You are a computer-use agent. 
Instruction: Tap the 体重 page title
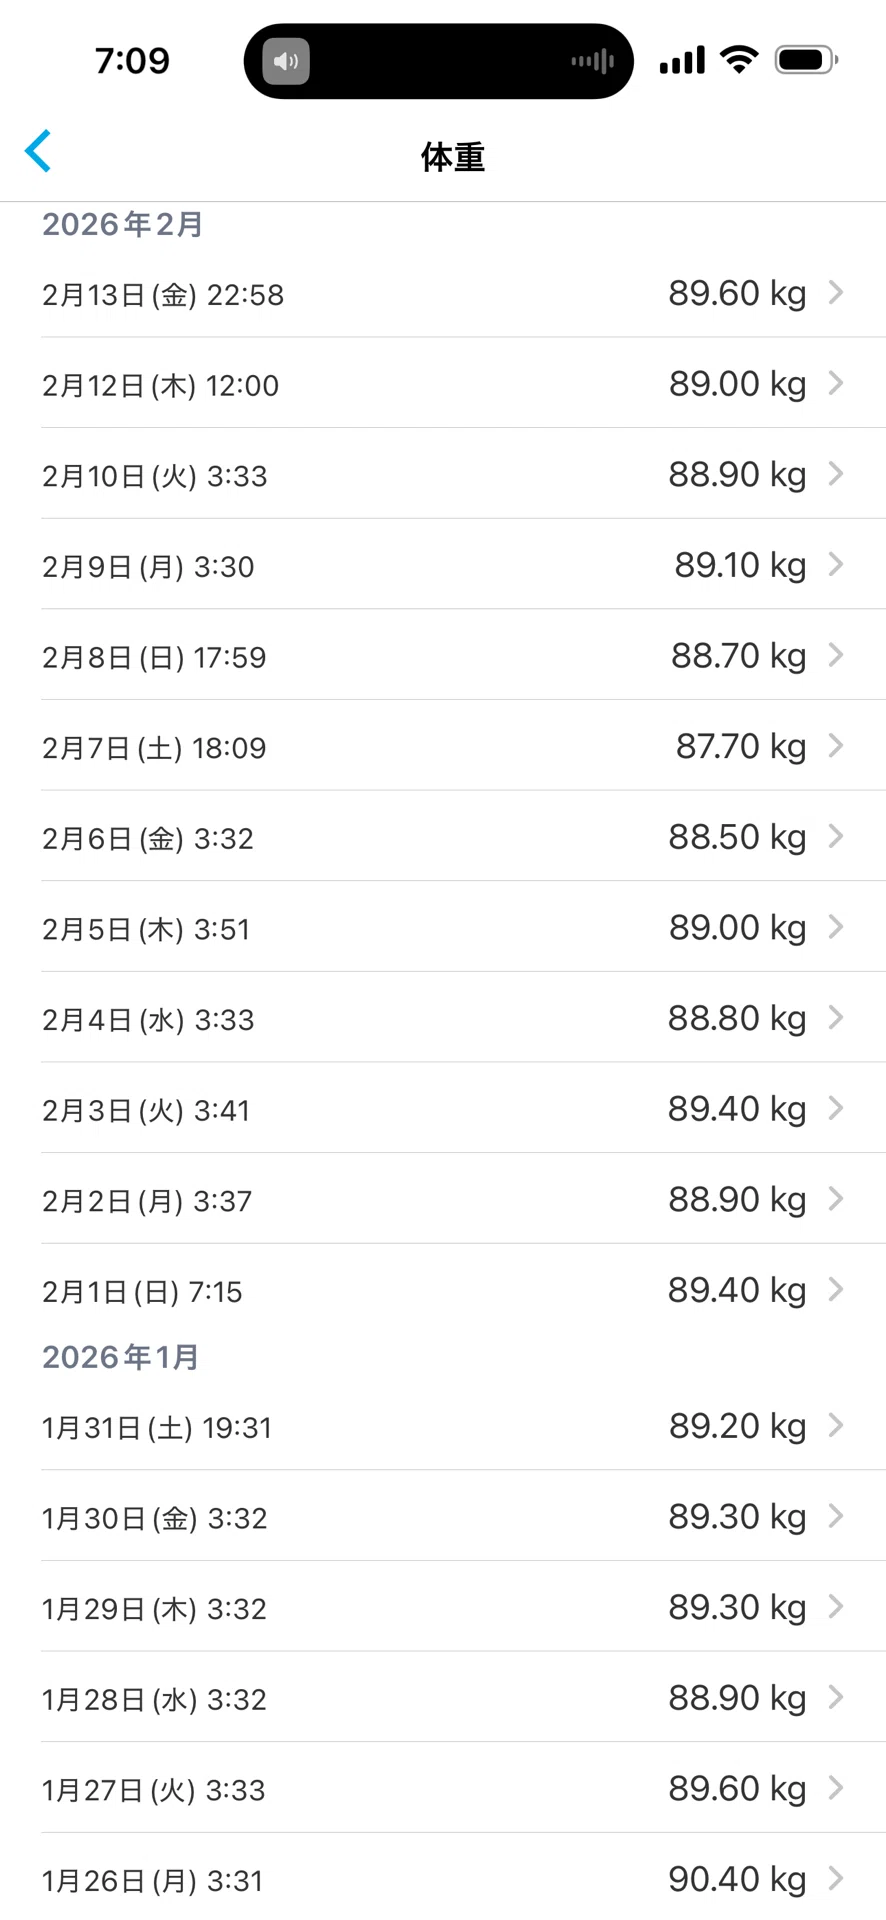coord(453,157)
